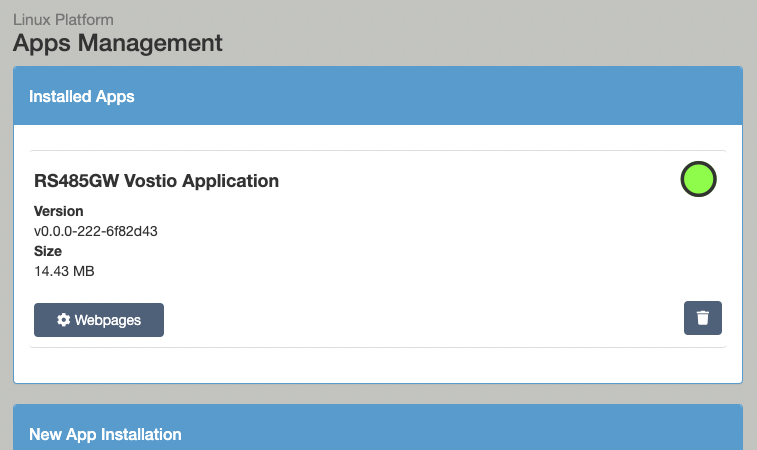Image resolution: width=757 pixels, height=450 pixels.
Task: Click the version string v0.0.0-222-6f82d43
Action: point(96,231)
